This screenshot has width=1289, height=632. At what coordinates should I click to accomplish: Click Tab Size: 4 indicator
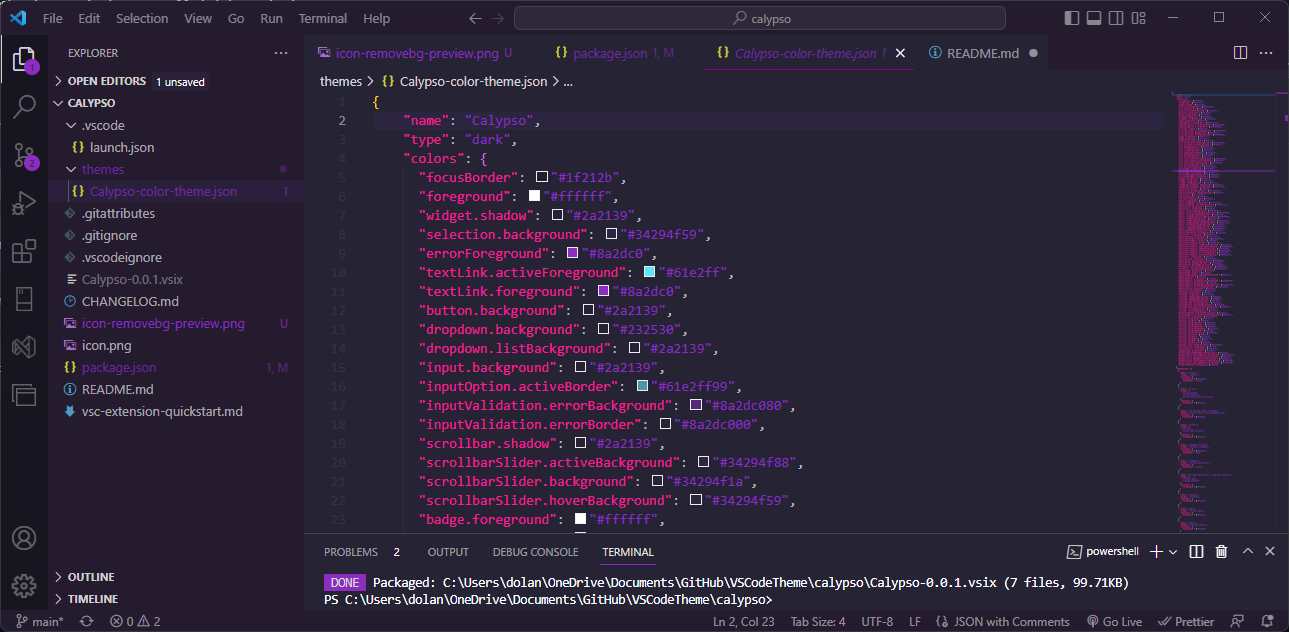pos(817,621)
